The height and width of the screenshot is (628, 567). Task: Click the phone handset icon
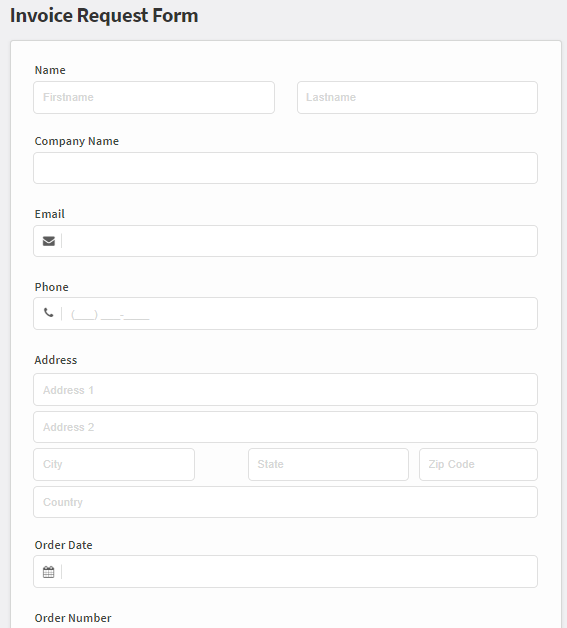coord(48,312)
